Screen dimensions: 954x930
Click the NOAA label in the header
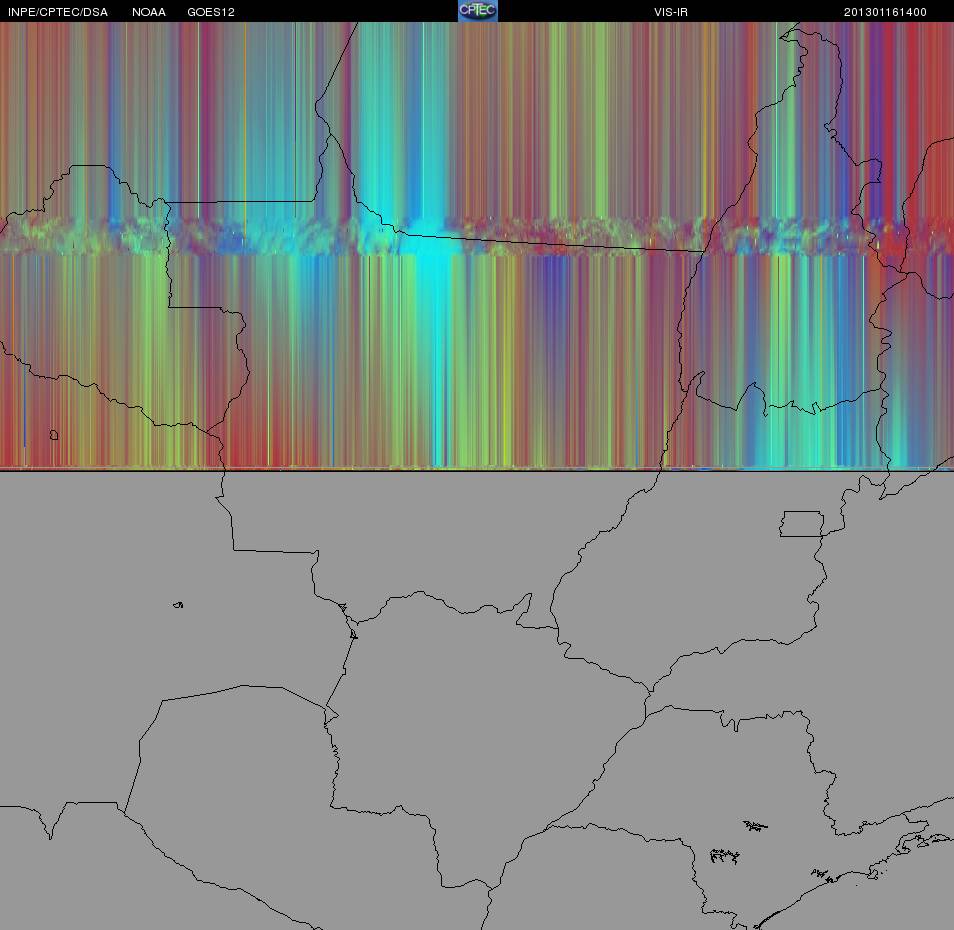(x=148, y=12)
